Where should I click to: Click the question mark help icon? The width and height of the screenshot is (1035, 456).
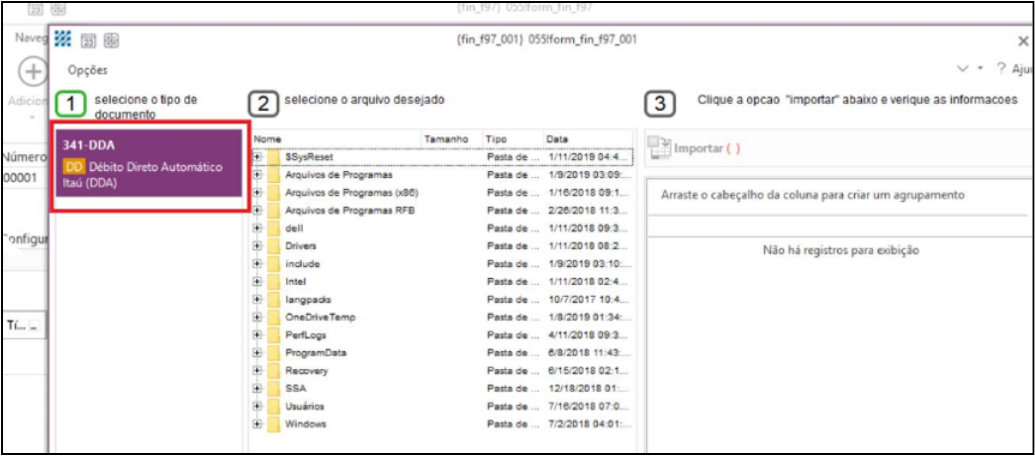click(x=1001, y=69)
